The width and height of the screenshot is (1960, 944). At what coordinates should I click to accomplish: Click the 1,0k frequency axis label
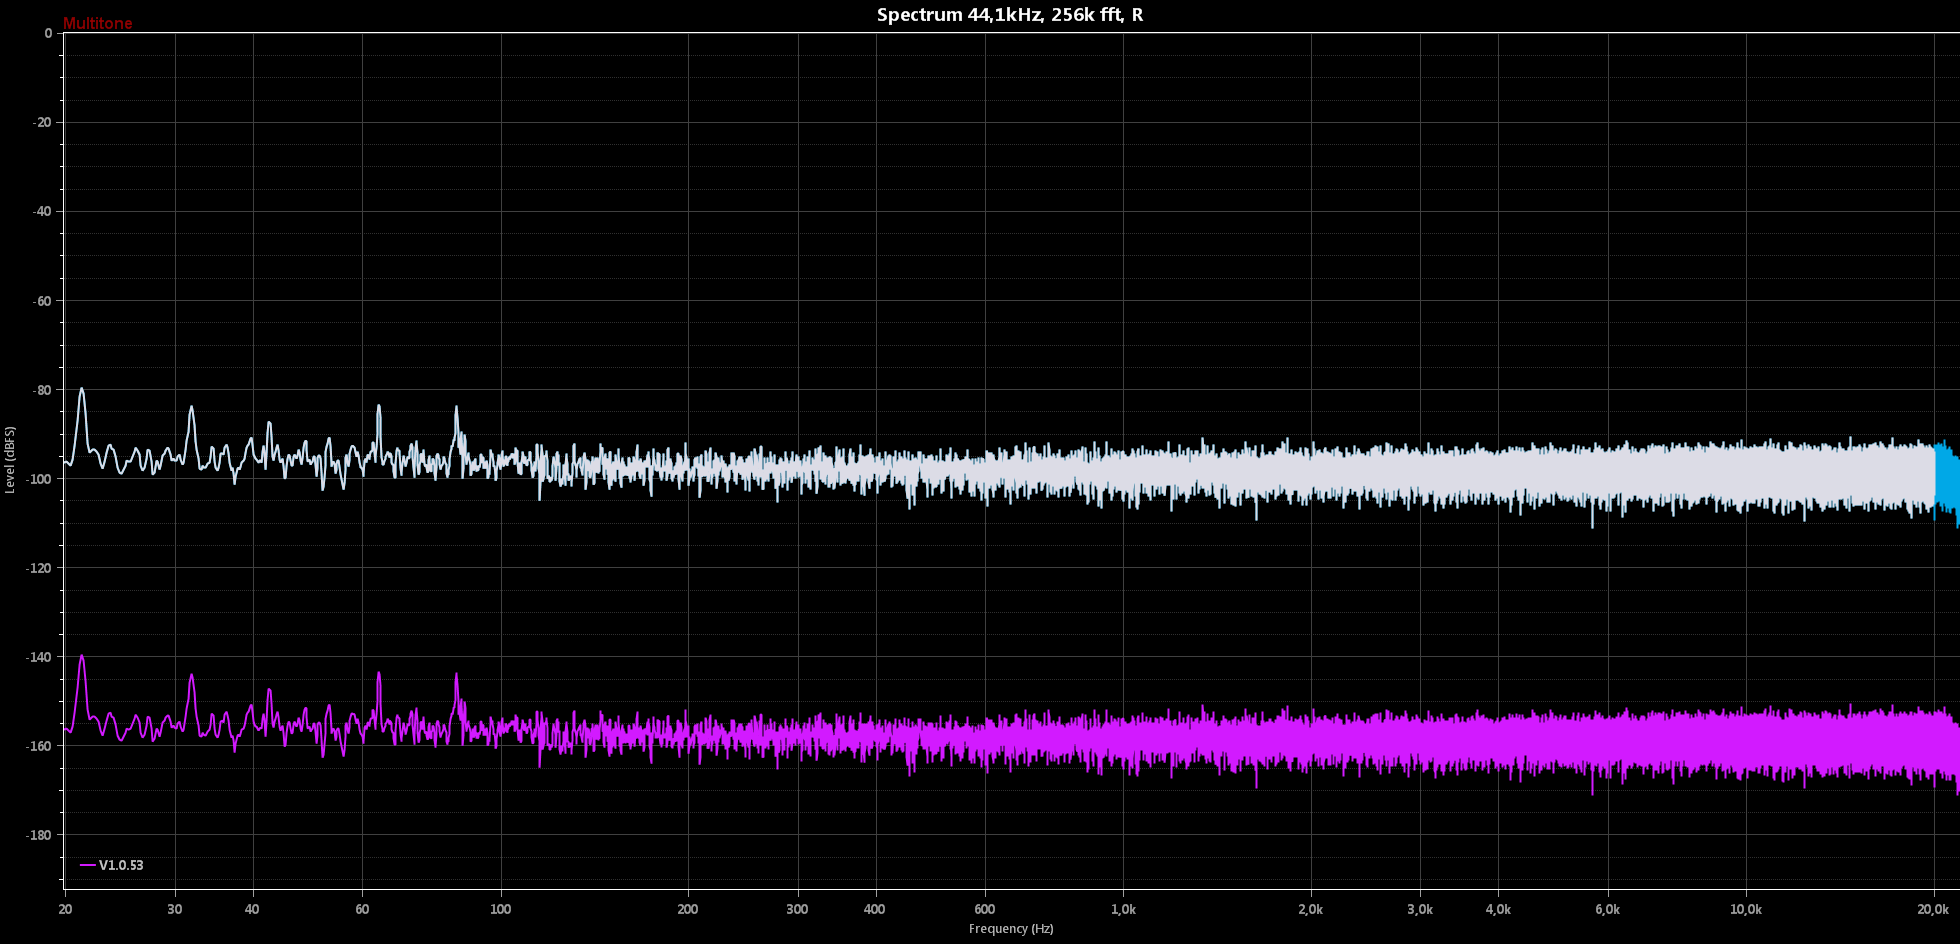[1123, 909]
